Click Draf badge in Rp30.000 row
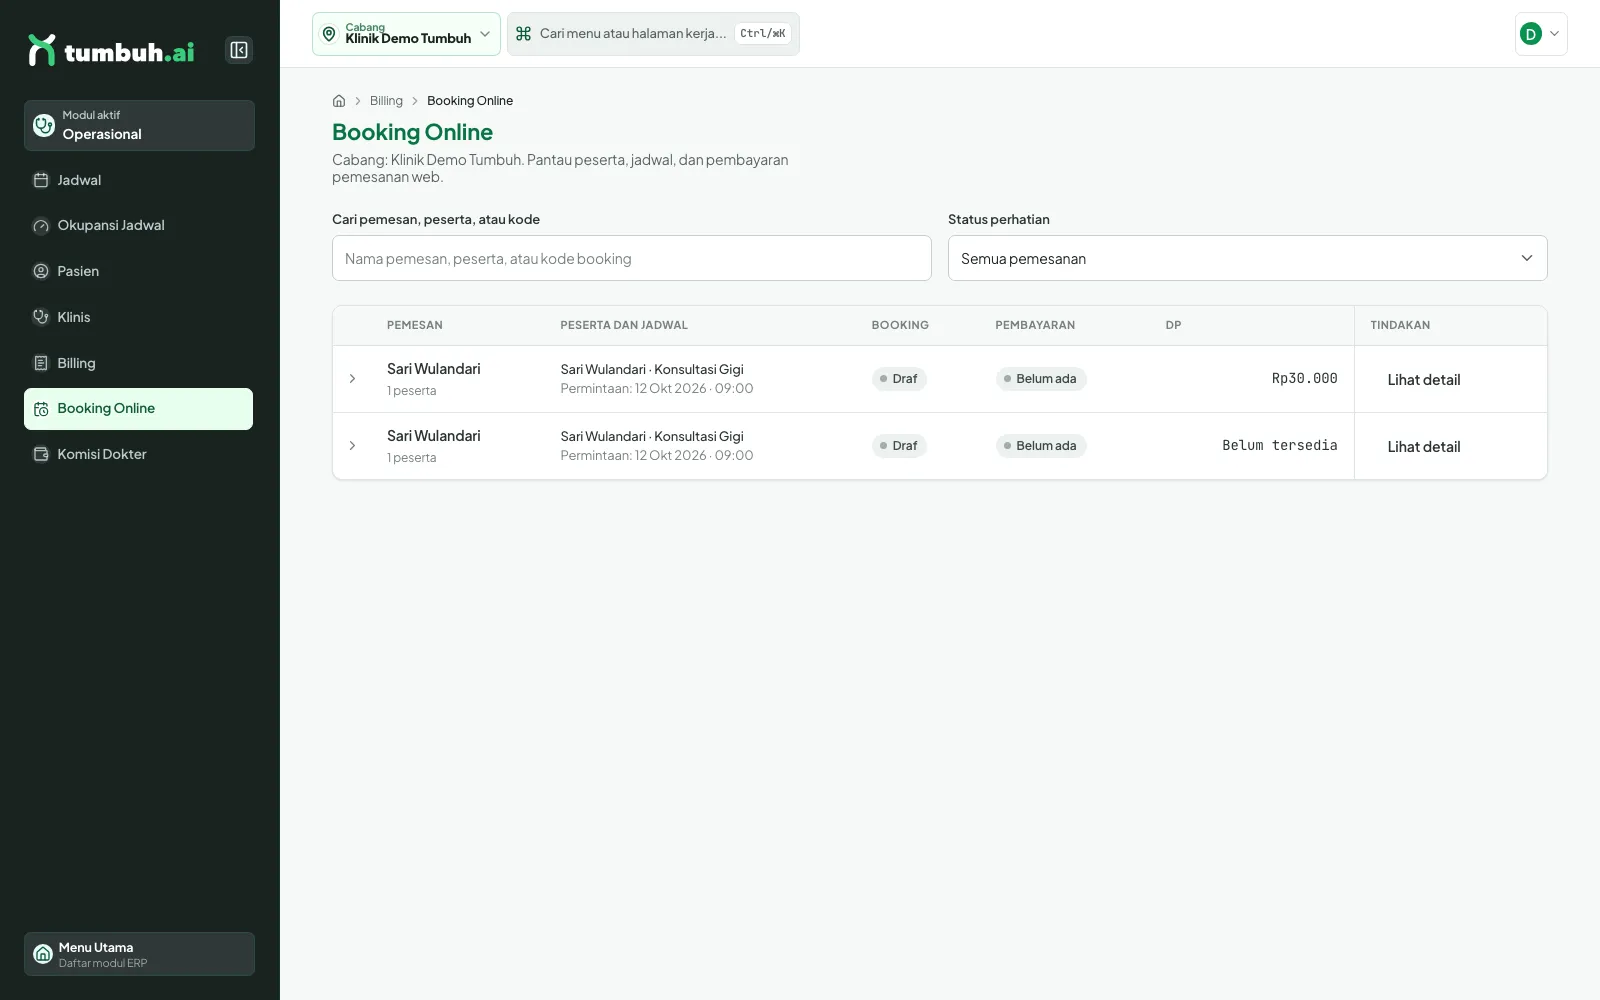 point(899,379)
